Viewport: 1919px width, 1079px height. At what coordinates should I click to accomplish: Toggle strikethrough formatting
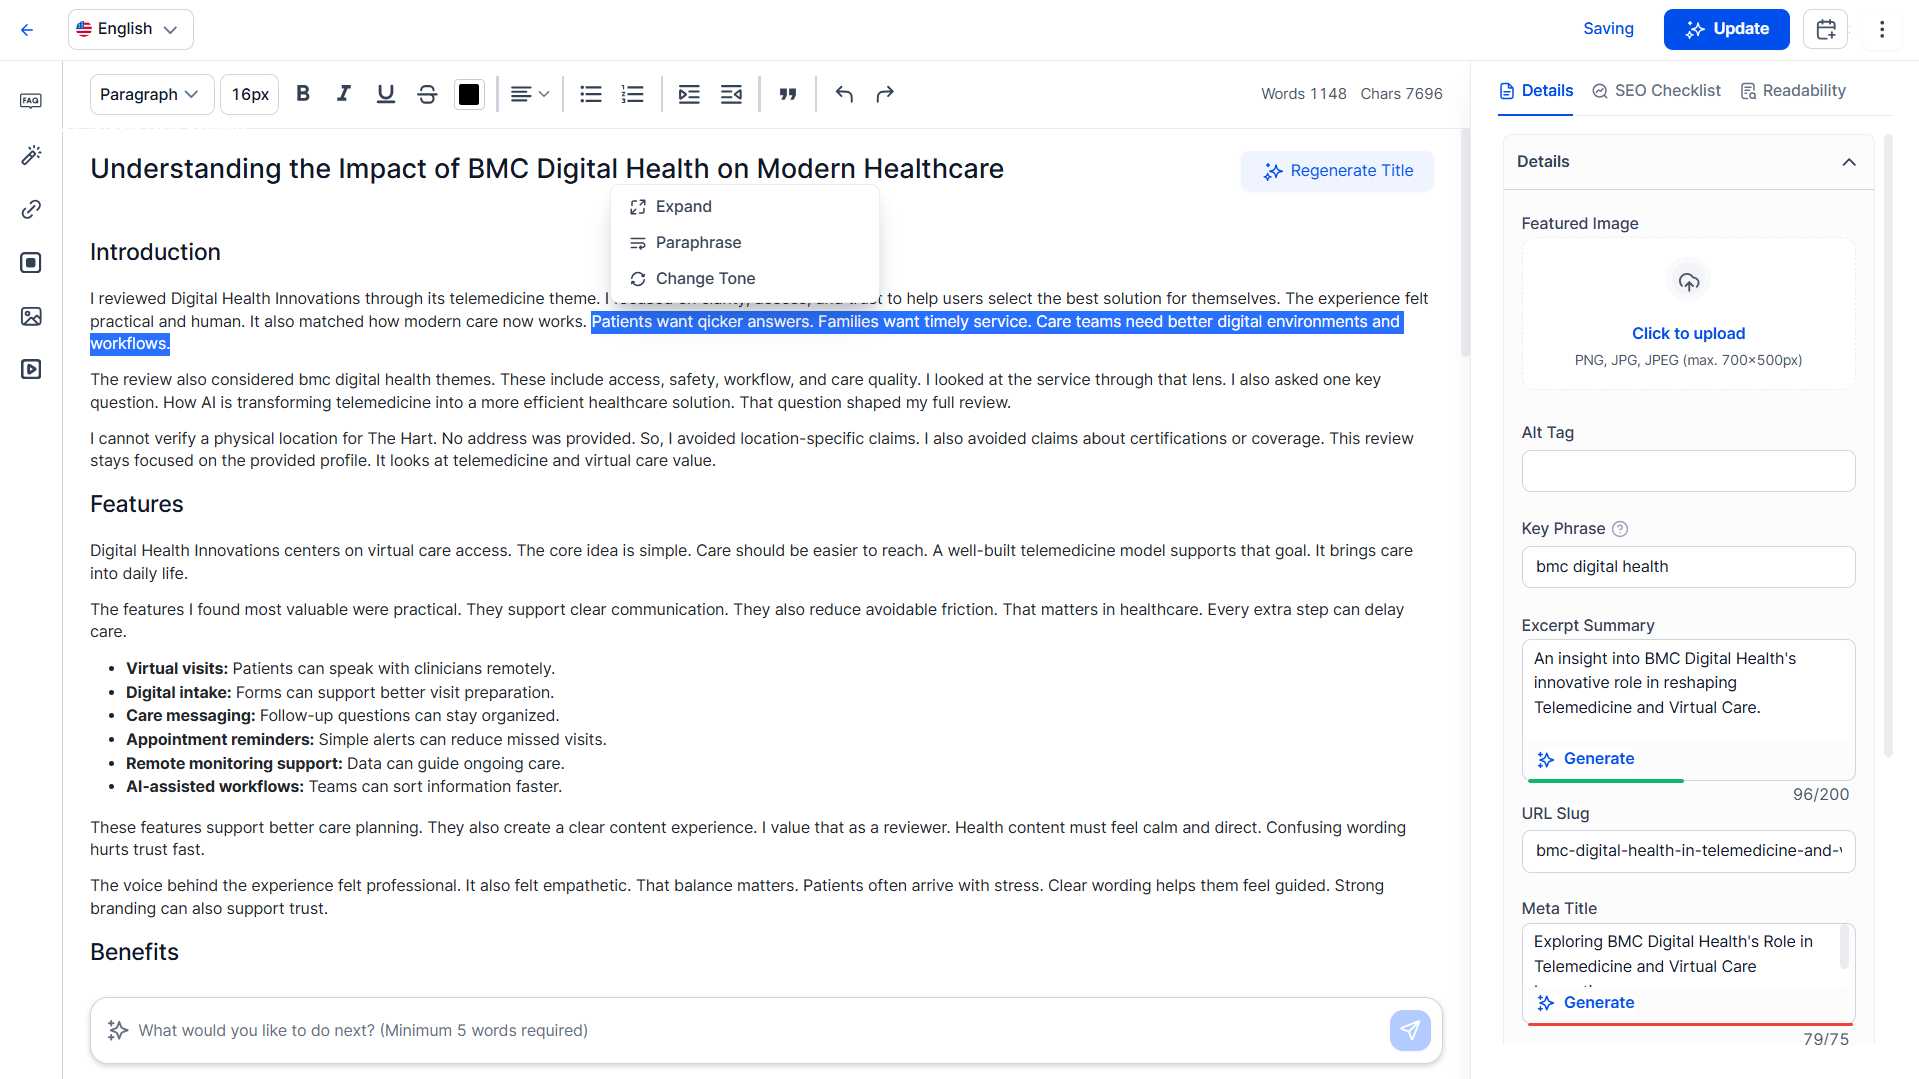click(427, 94)
